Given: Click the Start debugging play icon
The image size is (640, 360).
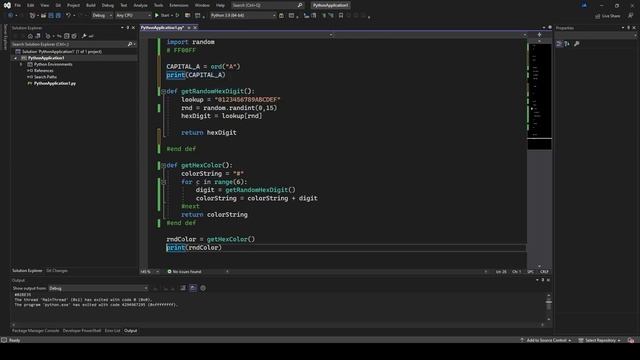Looking at the screenshot, I should [157, 16].
